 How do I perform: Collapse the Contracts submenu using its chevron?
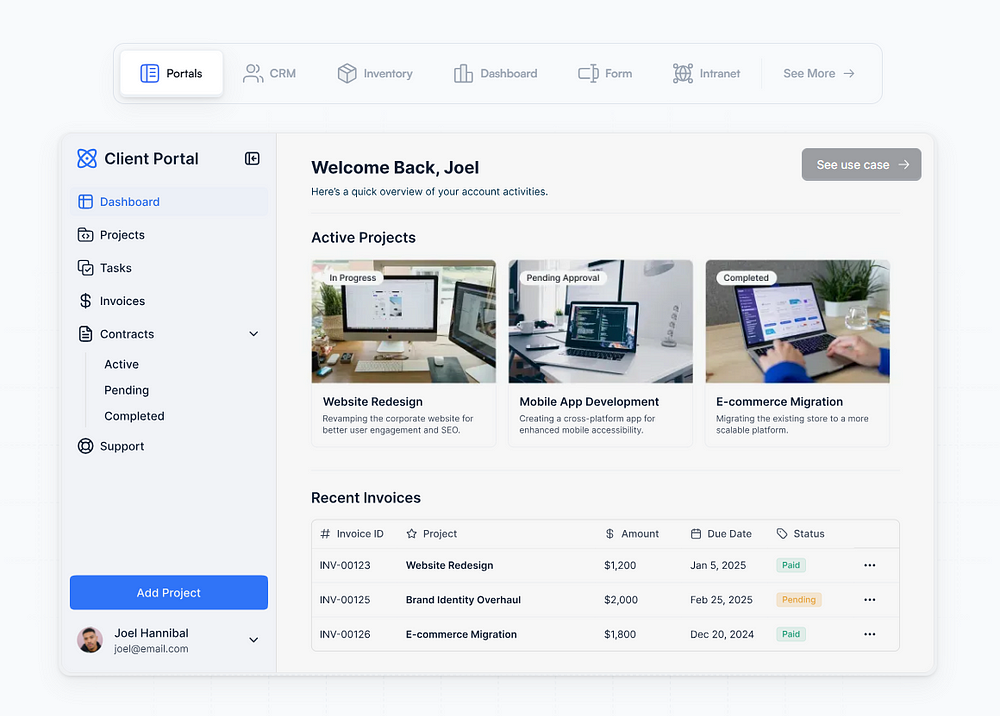[x=253, y=334]
